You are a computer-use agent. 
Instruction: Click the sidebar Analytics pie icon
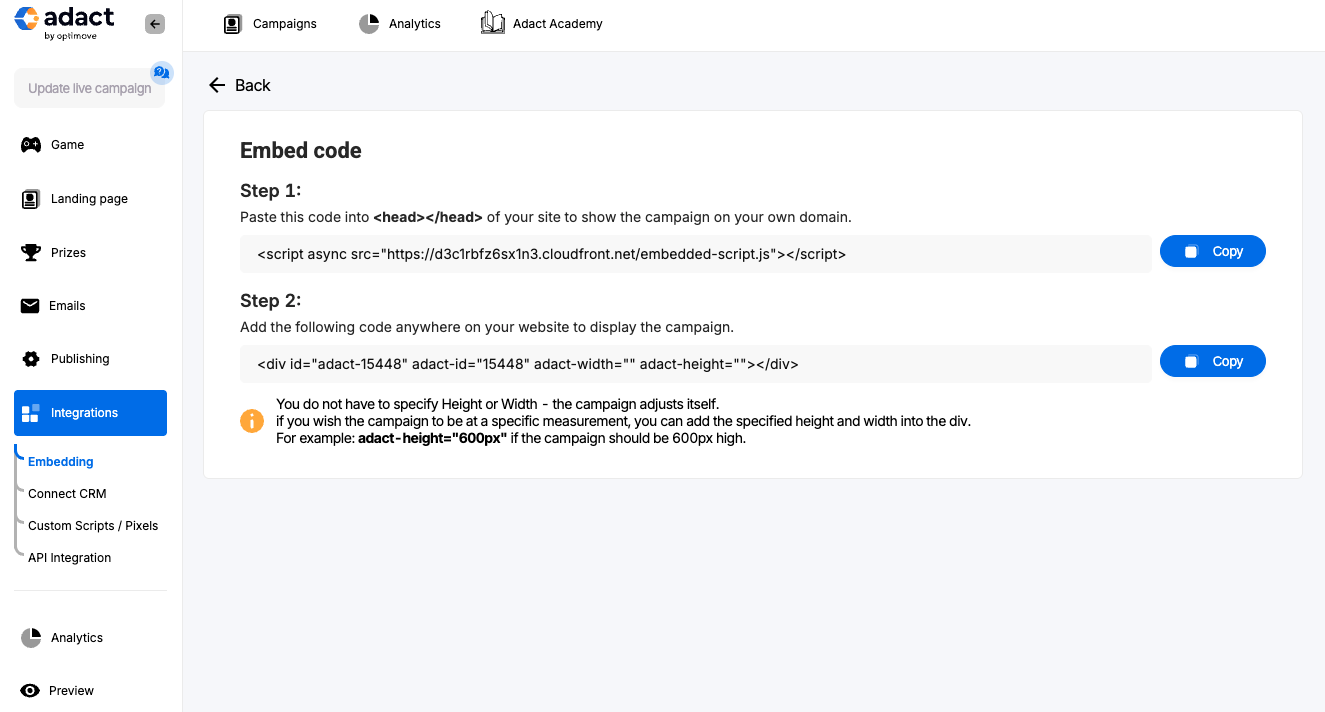(31, 638)
